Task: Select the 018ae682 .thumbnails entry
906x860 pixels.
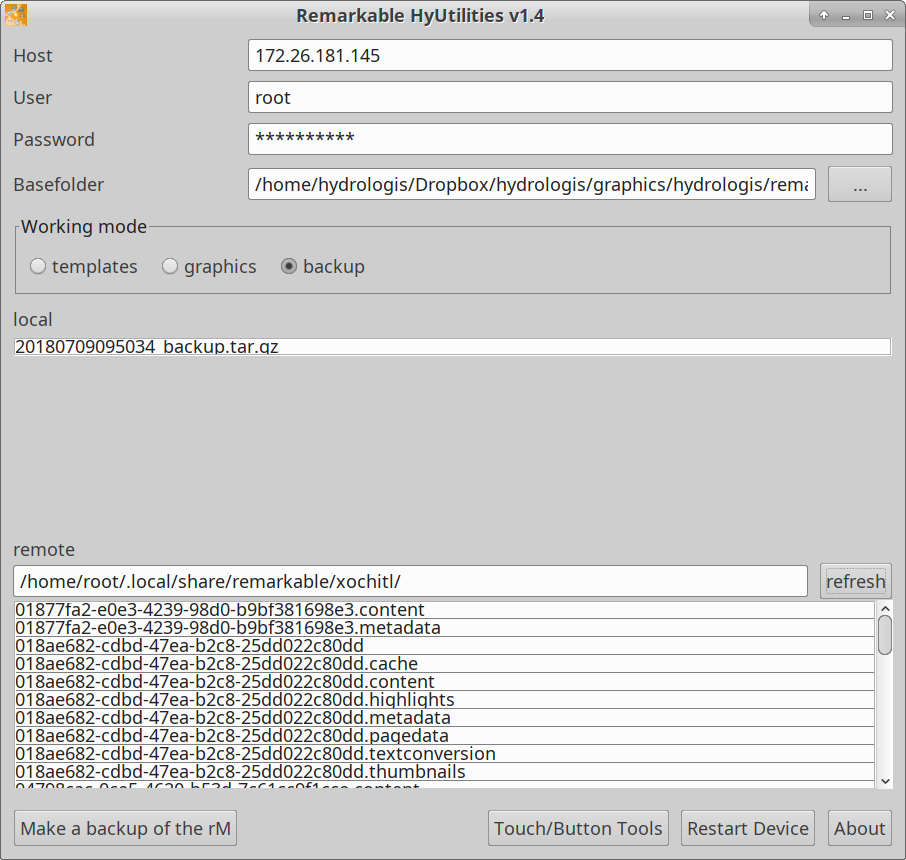Action: tap(444, 771)
